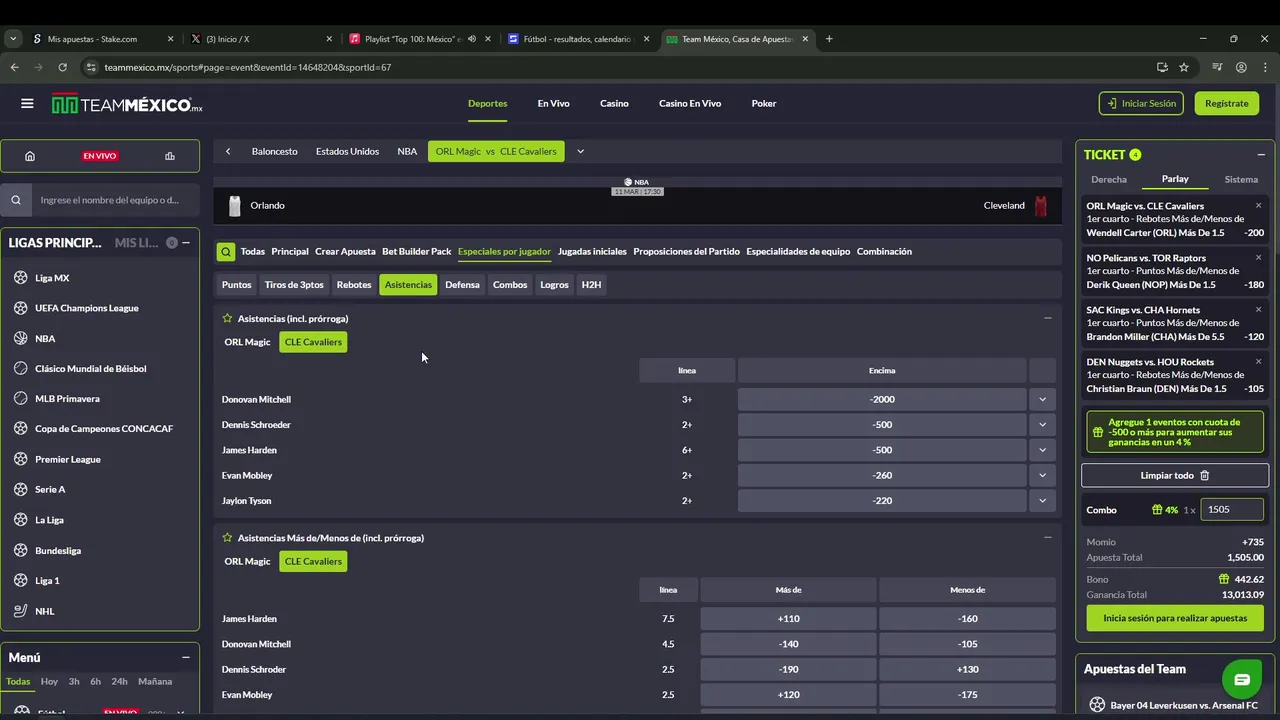Edit the combo stake amount field showing 1505

tap(1232, 510)
